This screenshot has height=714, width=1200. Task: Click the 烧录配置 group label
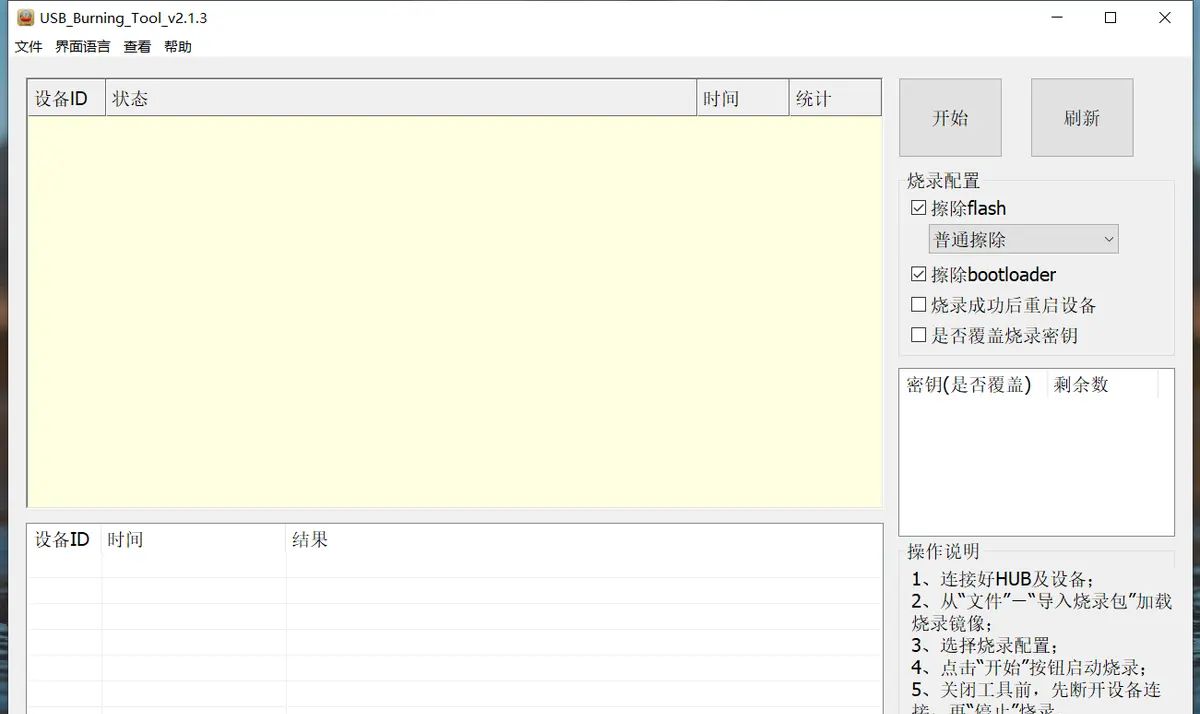943,181
